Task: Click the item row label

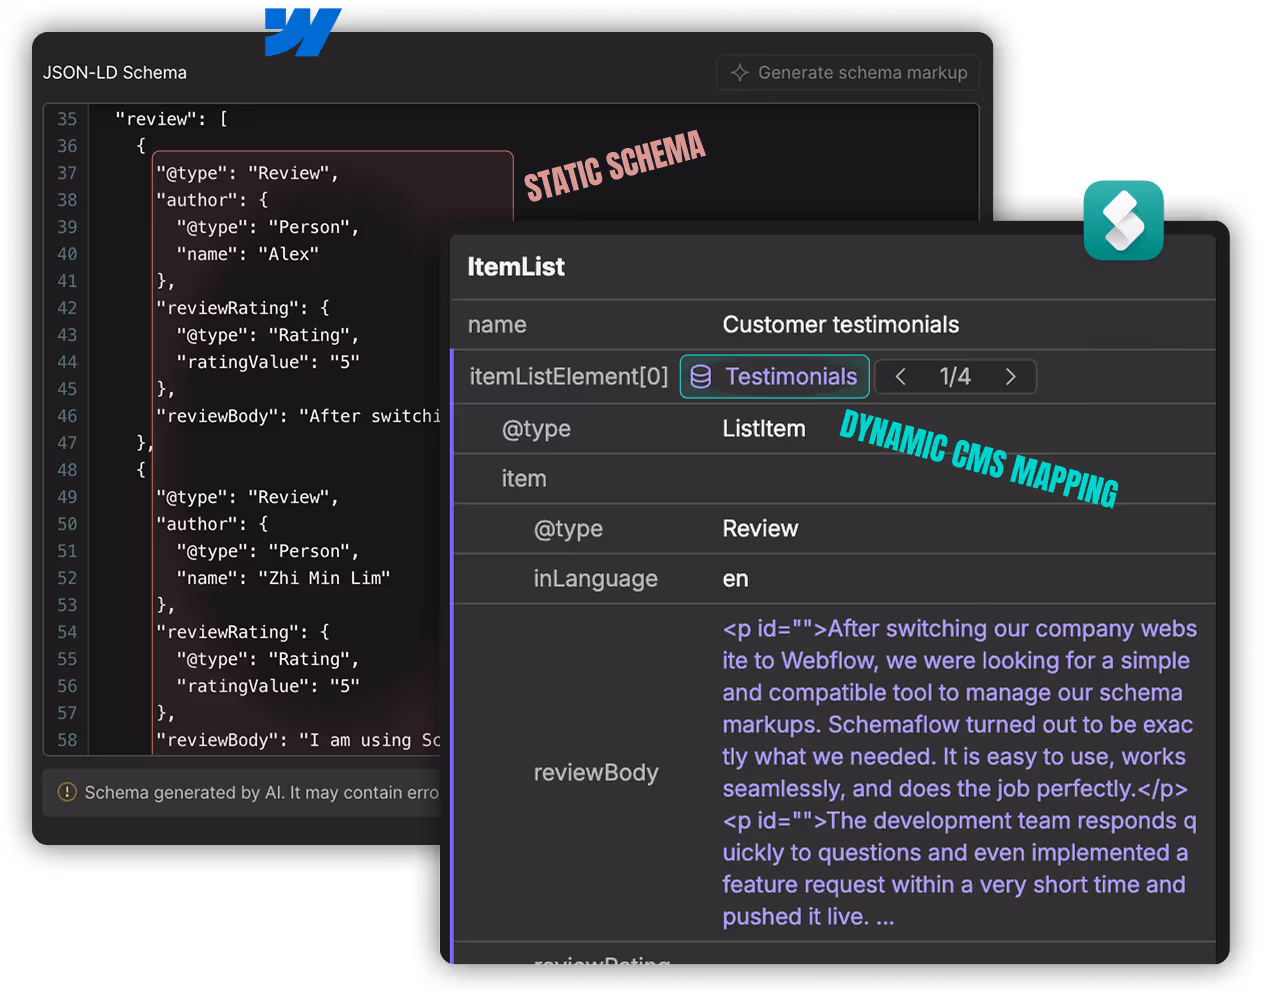Action: [524, 479]
